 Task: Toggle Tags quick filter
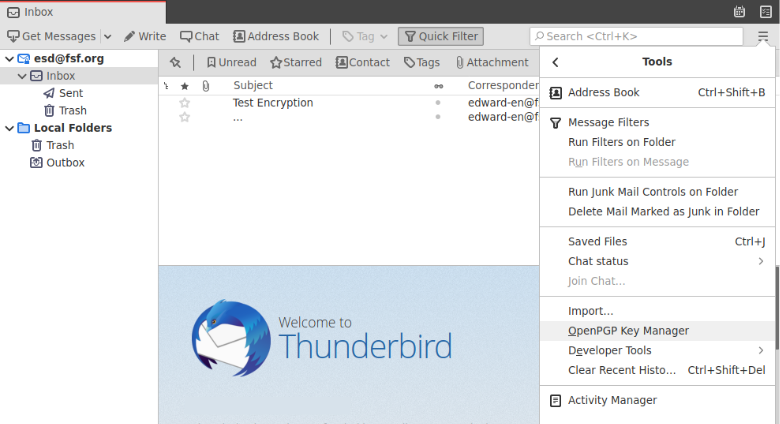(422, 62)
